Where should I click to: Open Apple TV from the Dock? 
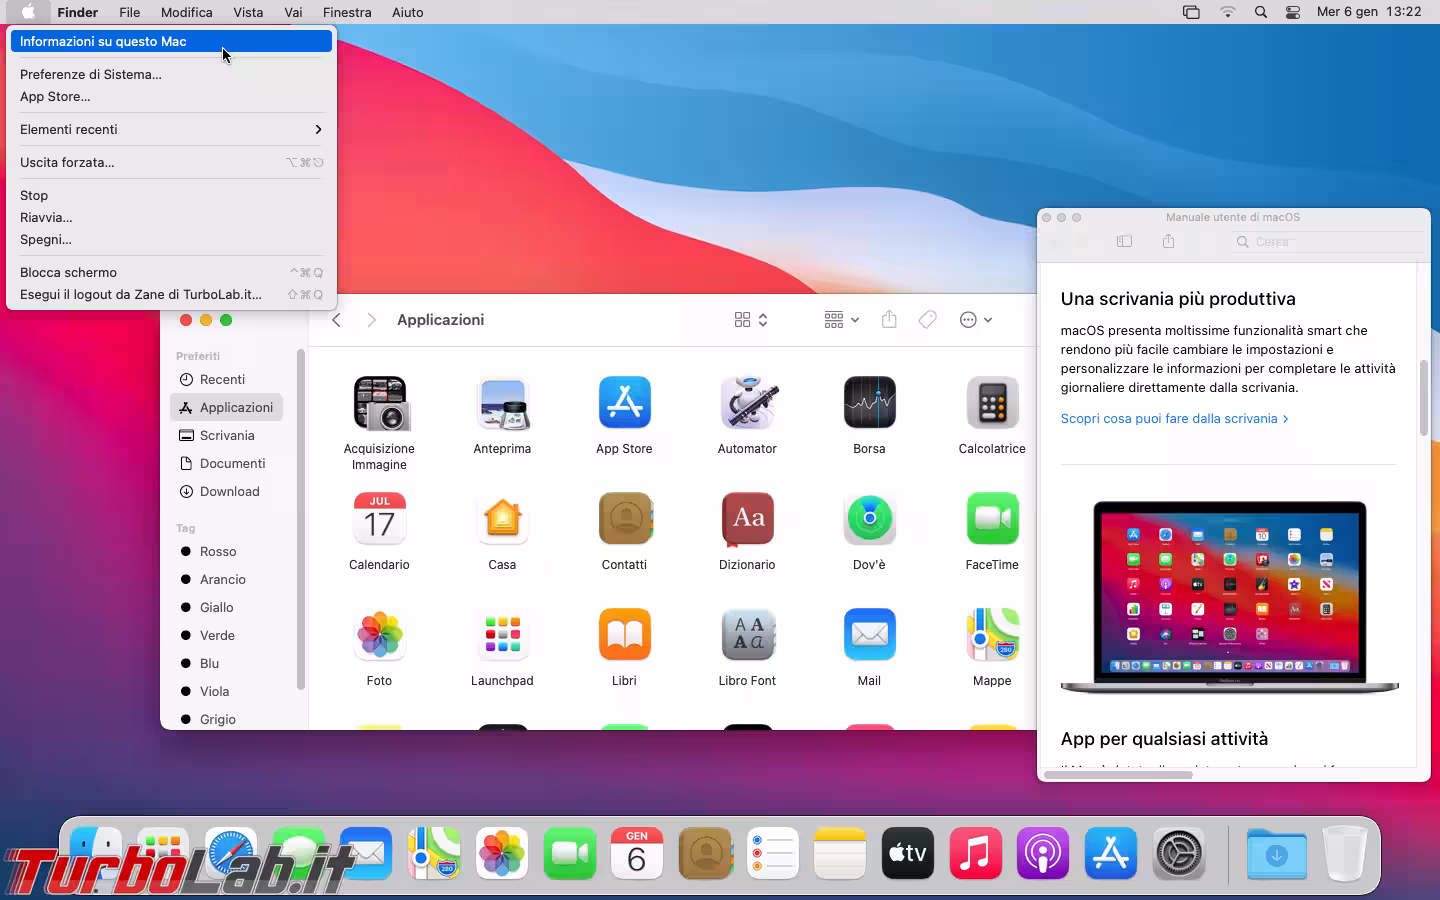click(907, 854)
